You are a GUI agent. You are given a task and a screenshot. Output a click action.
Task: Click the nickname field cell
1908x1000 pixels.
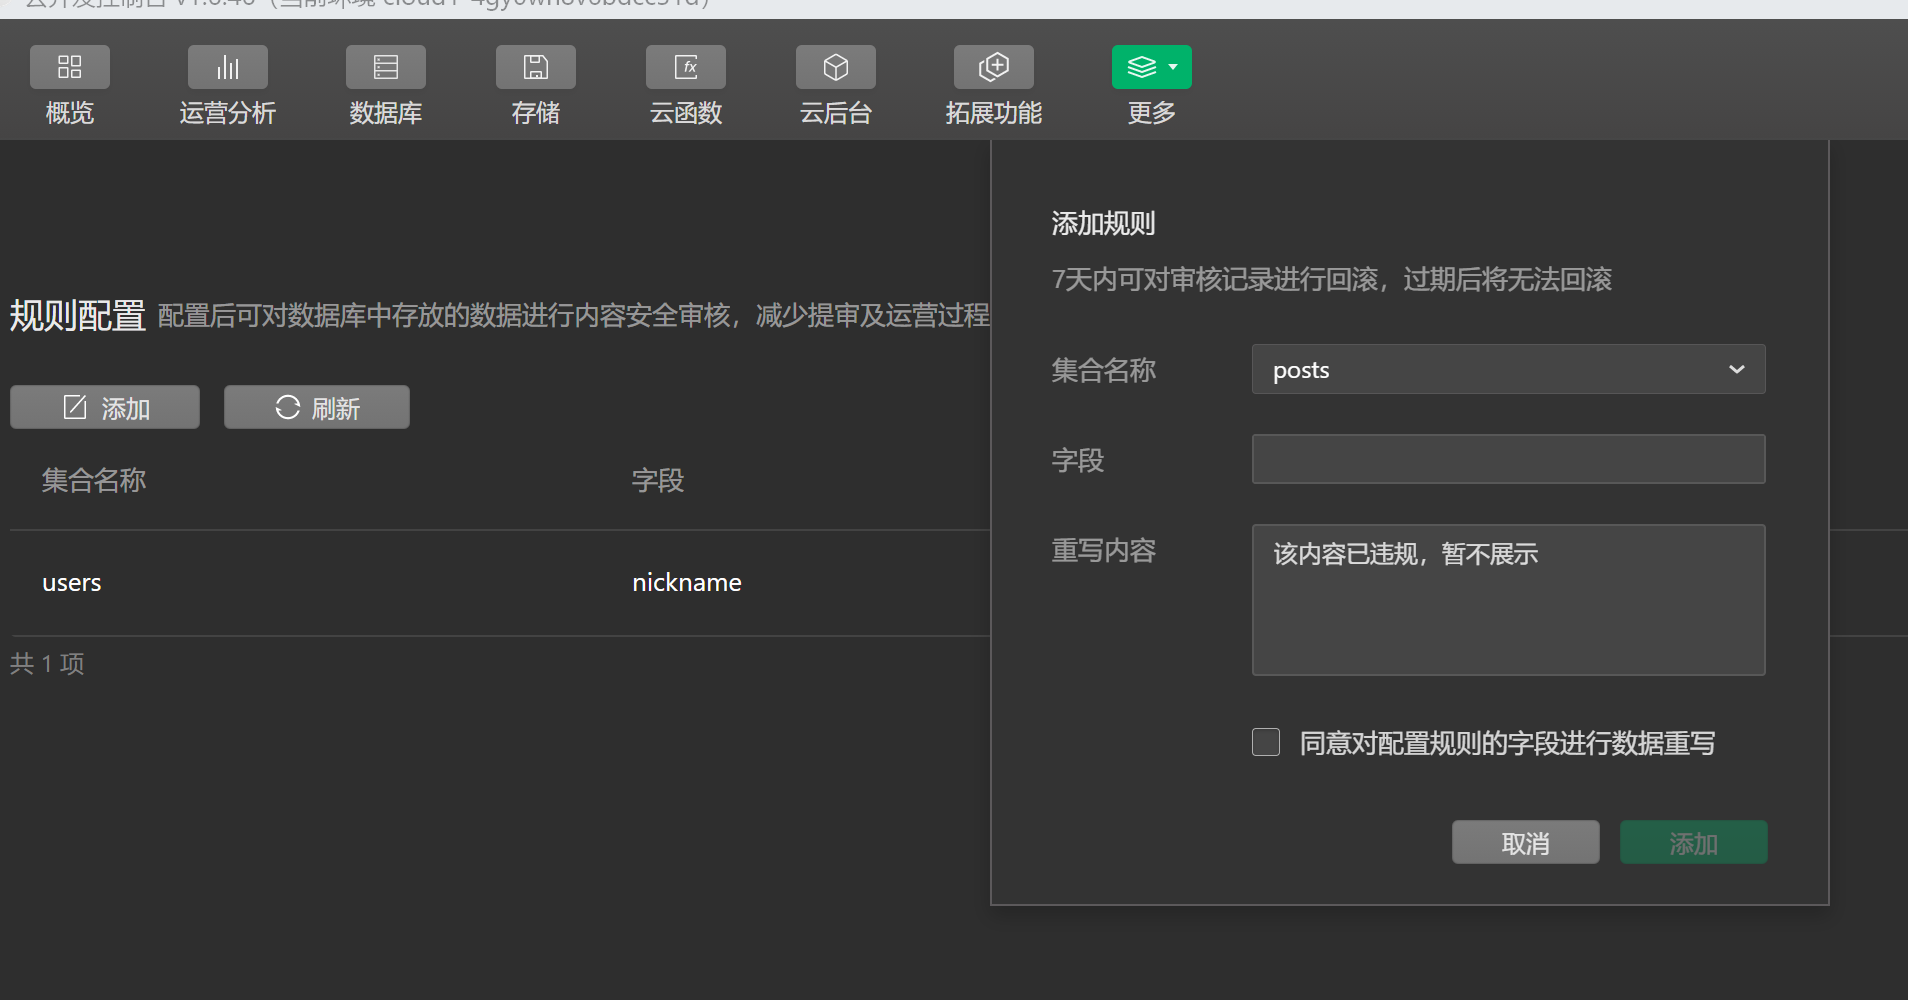(x=687, y=583)
